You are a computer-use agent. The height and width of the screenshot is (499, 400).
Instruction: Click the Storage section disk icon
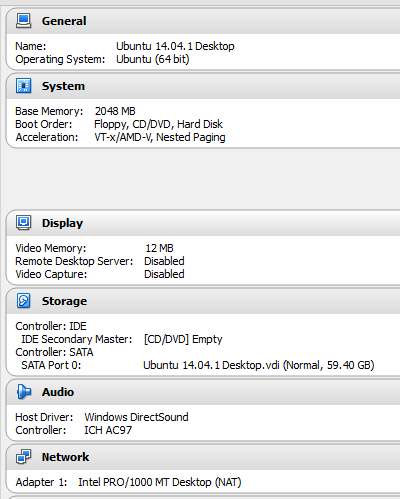(x=24, y=301)
